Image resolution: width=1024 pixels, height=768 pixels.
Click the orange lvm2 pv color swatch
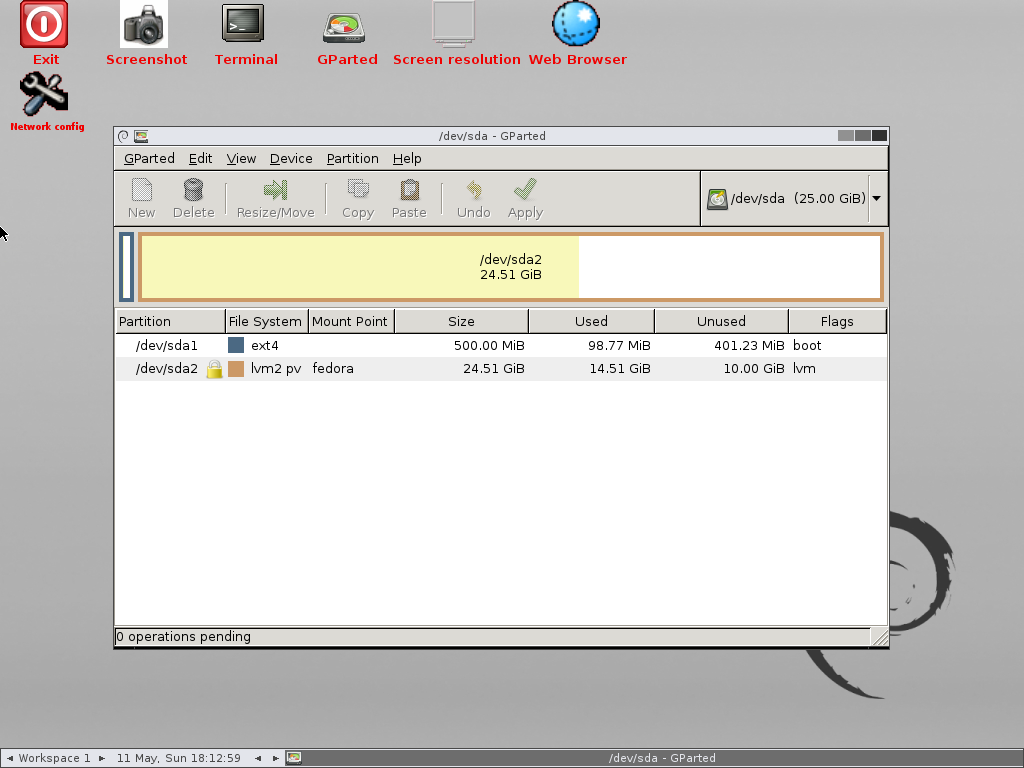pos(236,369)
